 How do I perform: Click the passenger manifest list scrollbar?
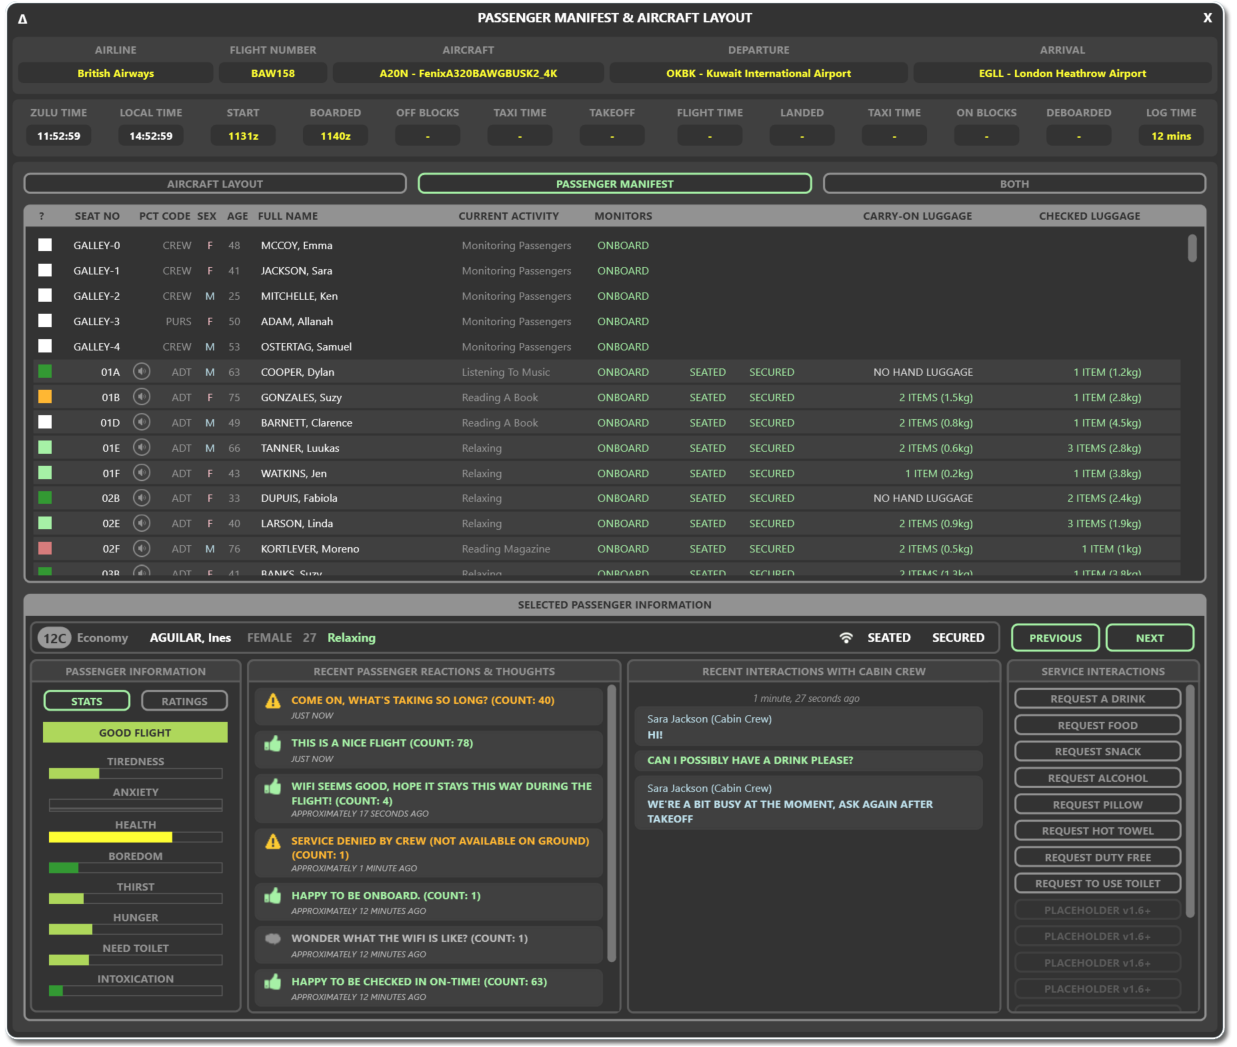pyautogui.click(x=1192, y=249)
